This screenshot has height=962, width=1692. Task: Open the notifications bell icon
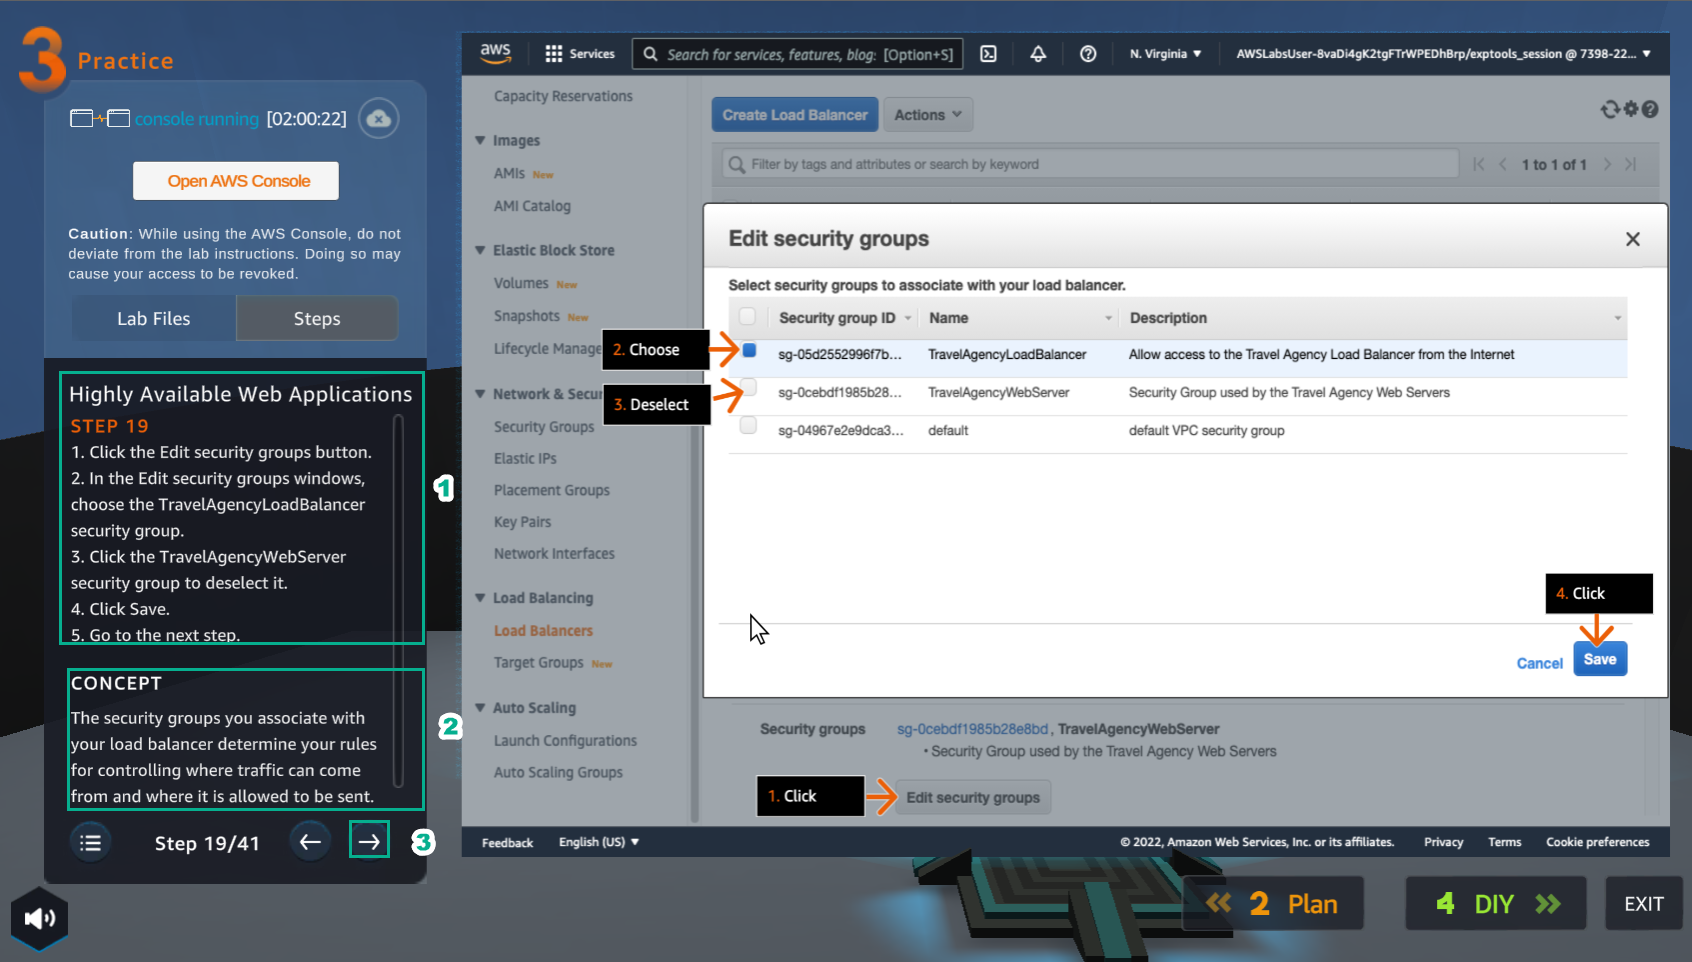[1038, 54]
